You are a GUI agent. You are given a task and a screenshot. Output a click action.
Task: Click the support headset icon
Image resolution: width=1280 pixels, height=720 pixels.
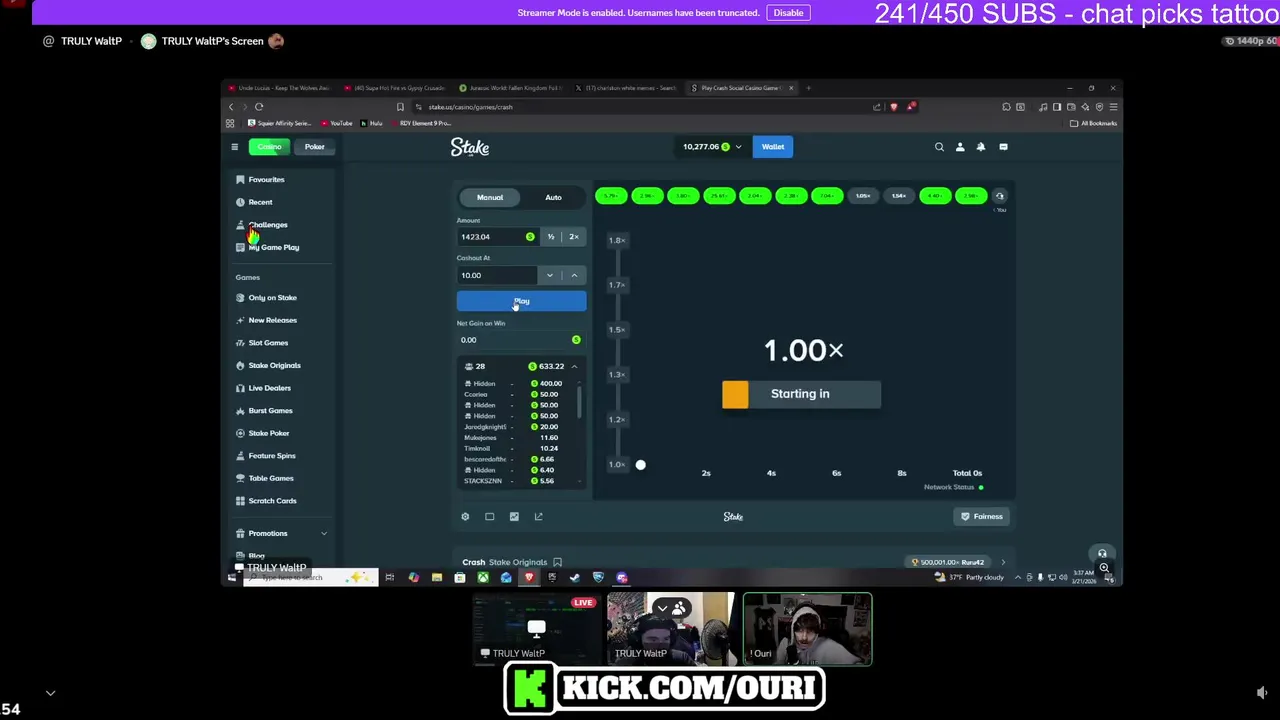[x=1102, y=553]
